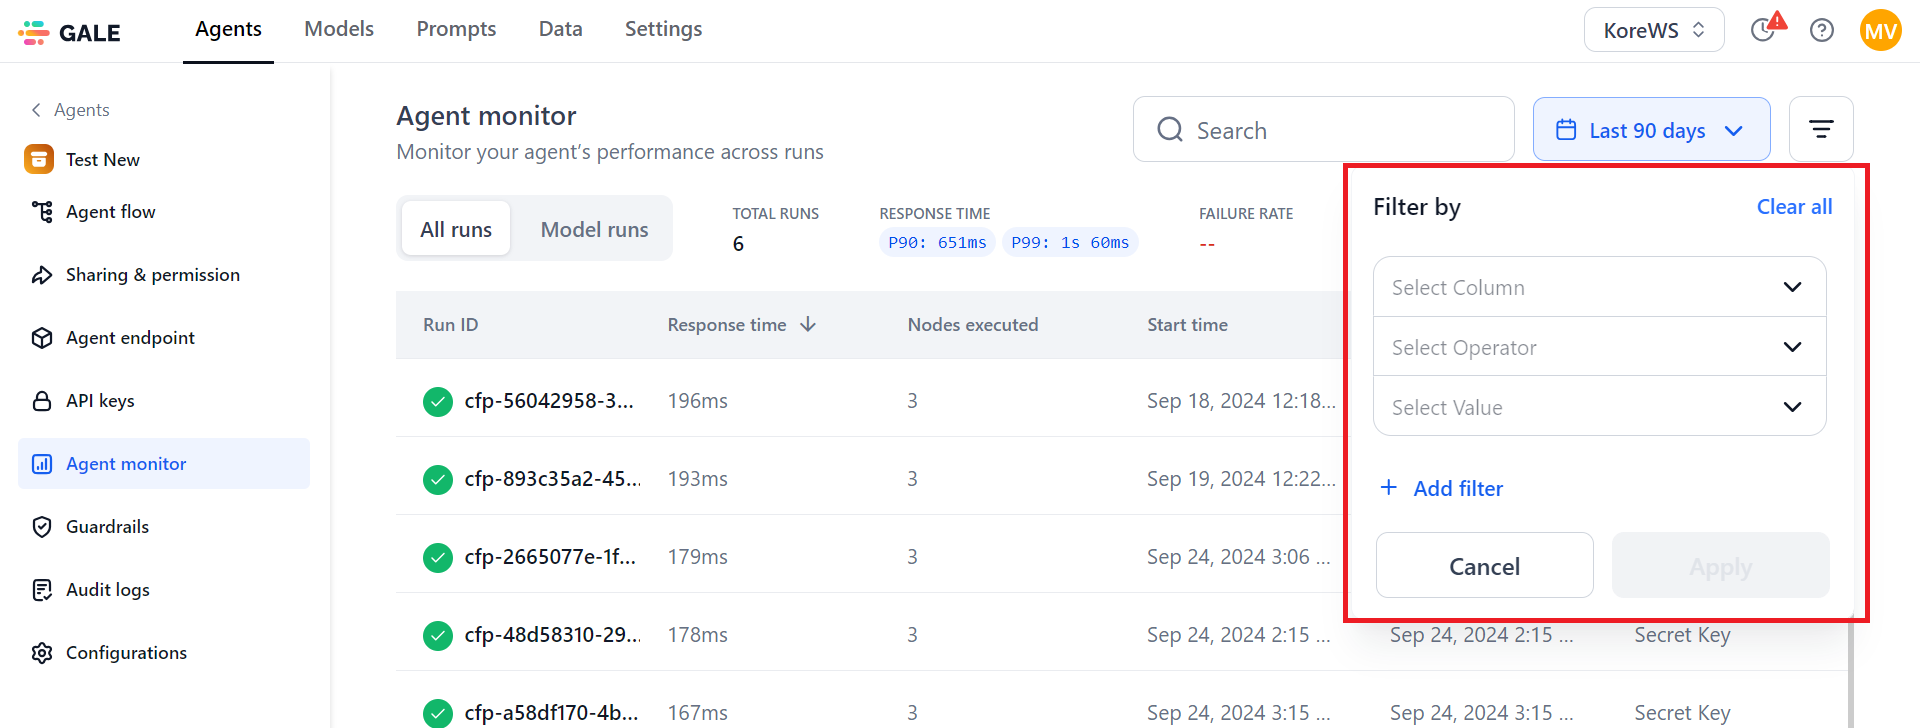Open the MV user avatar menu
Viewport: 1920px width, 728px height.
coord(1880,30)
